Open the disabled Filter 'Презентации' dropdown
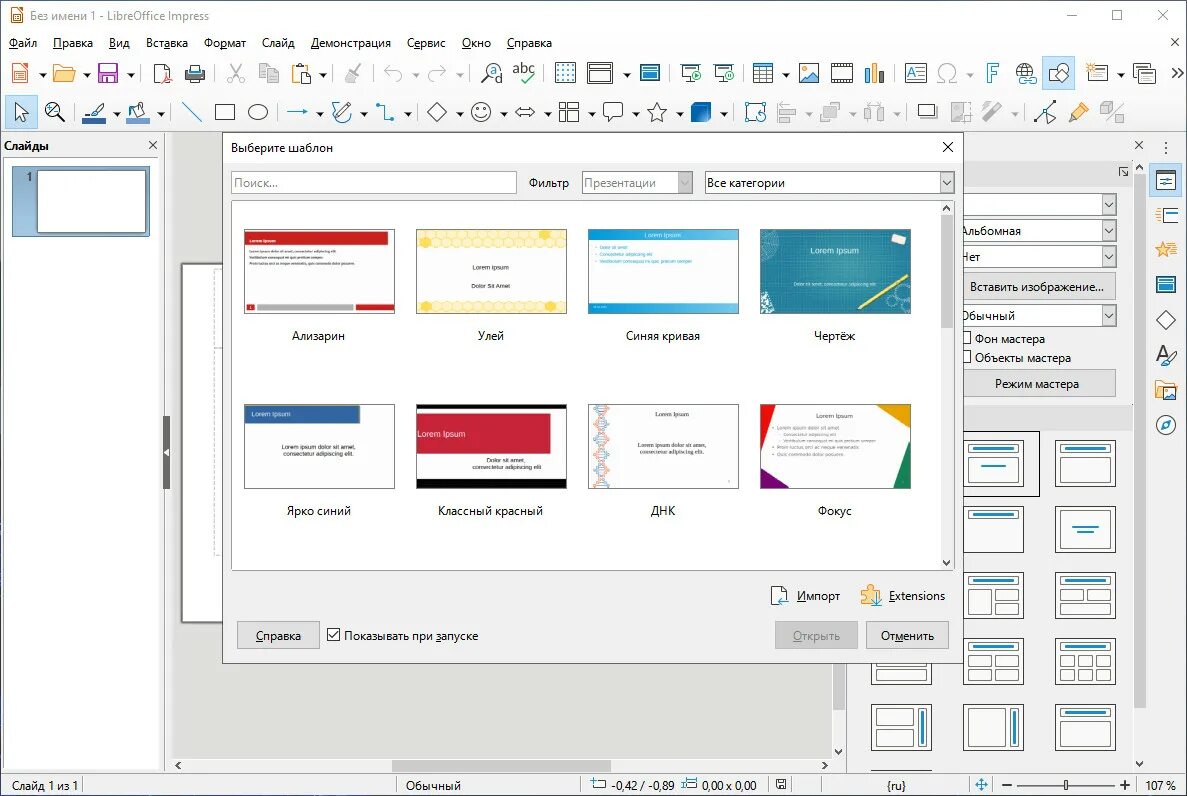Image resolution: width=1187 pixels, height=796 pixels. click(637, 183)
